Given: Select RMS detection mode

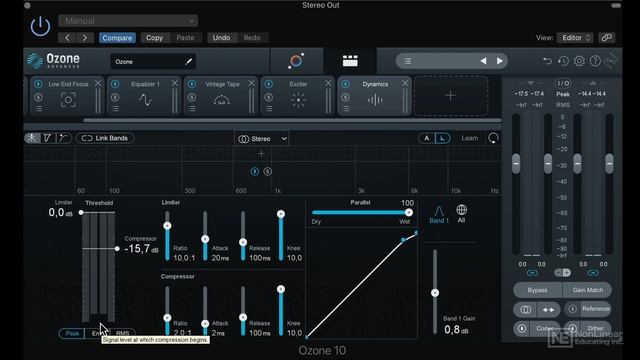Looking at the screenshot, I should (122, 333).
